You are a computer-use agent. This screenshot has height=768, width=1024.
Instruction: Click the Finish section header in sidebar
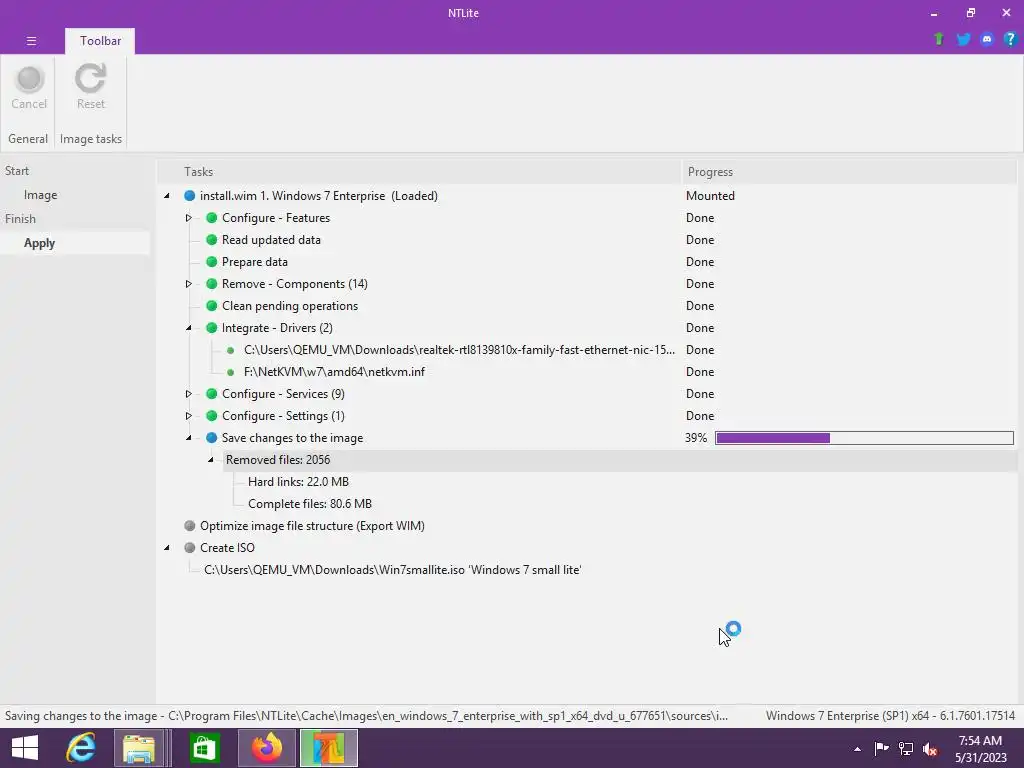[20, 219]
